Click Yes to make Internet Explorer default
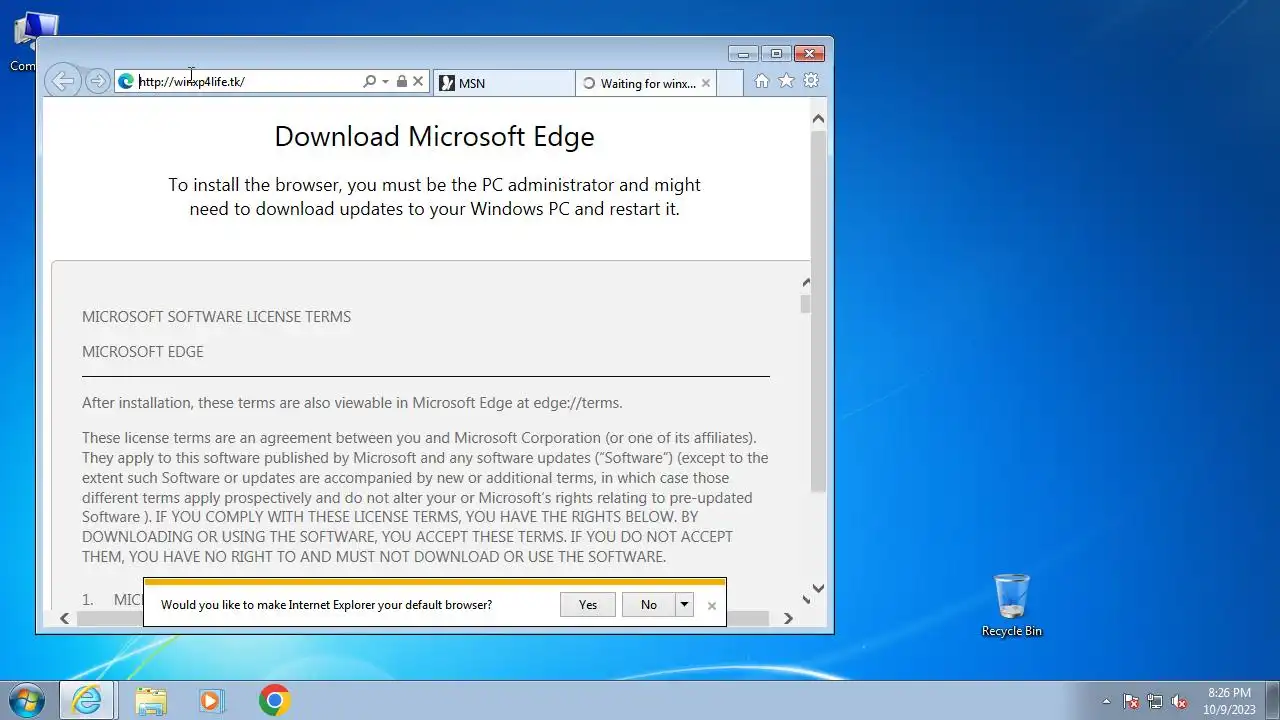Screen dimensions: 1280x720 pyautogui.click(x=588, y=604)
